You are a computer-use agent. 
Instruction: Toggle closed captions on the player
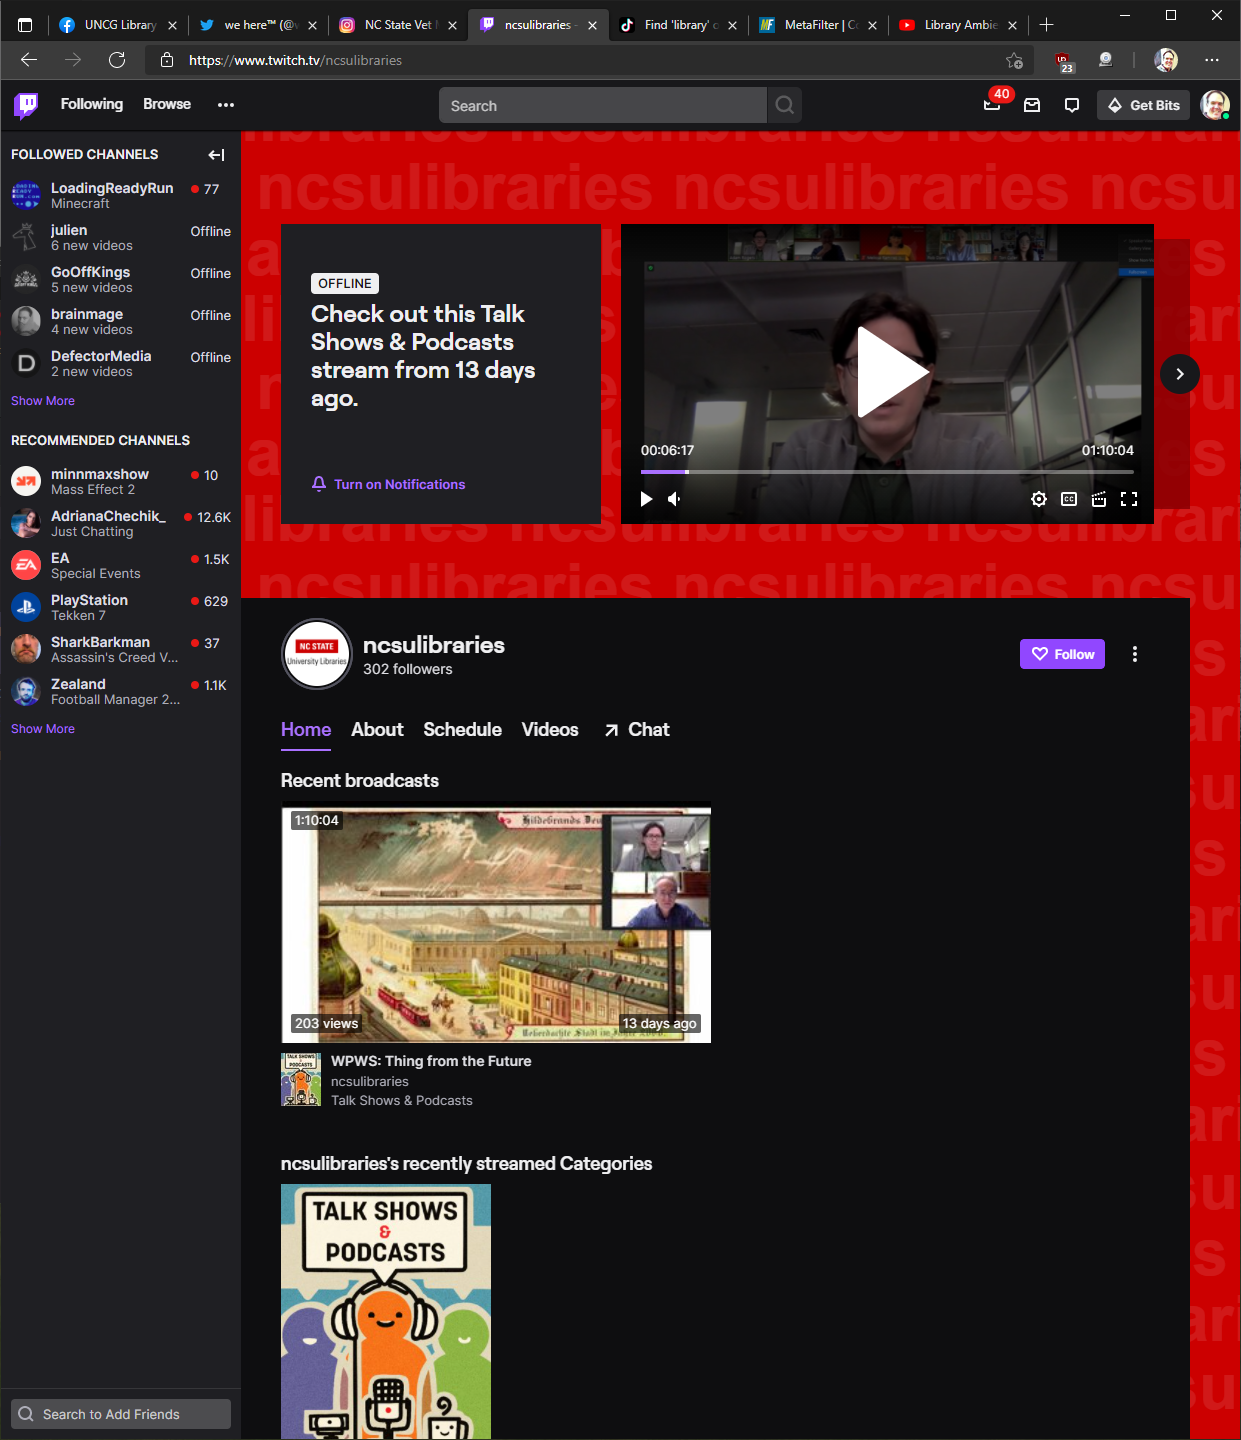coord(1069,499)
